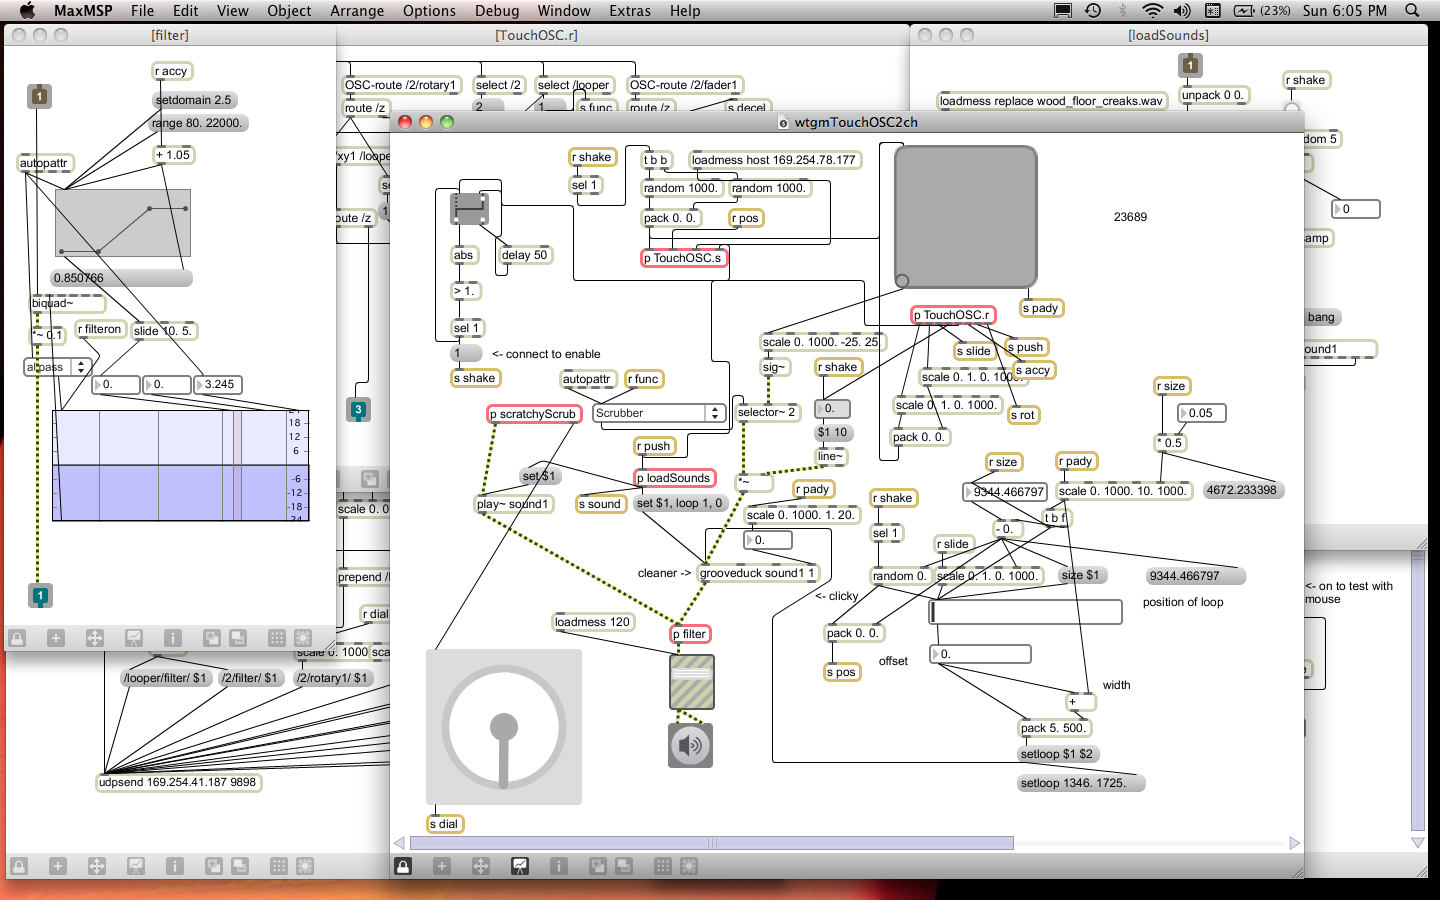Click the 'bang' message in loadSounds window
The image size is (1440, 900).
tap(1322, 317)
